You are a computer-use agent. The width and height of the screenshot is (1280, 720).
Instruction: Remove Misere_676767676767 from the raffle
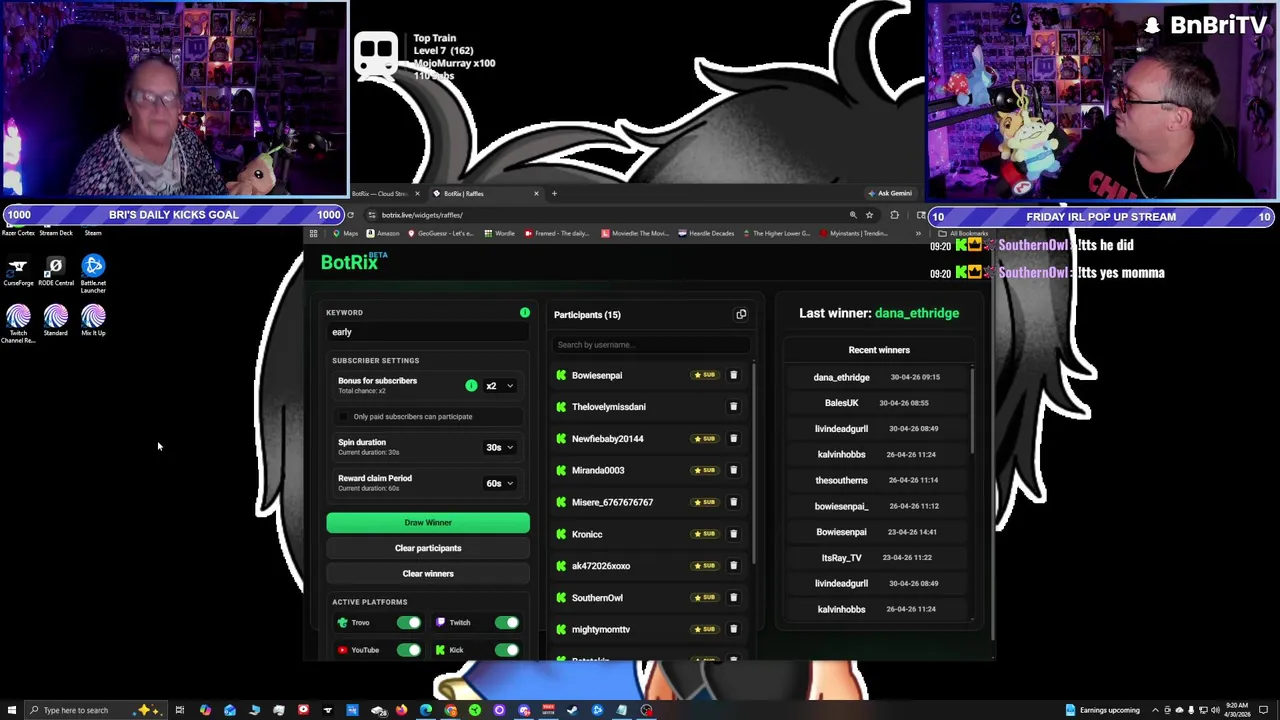[733, 502]
